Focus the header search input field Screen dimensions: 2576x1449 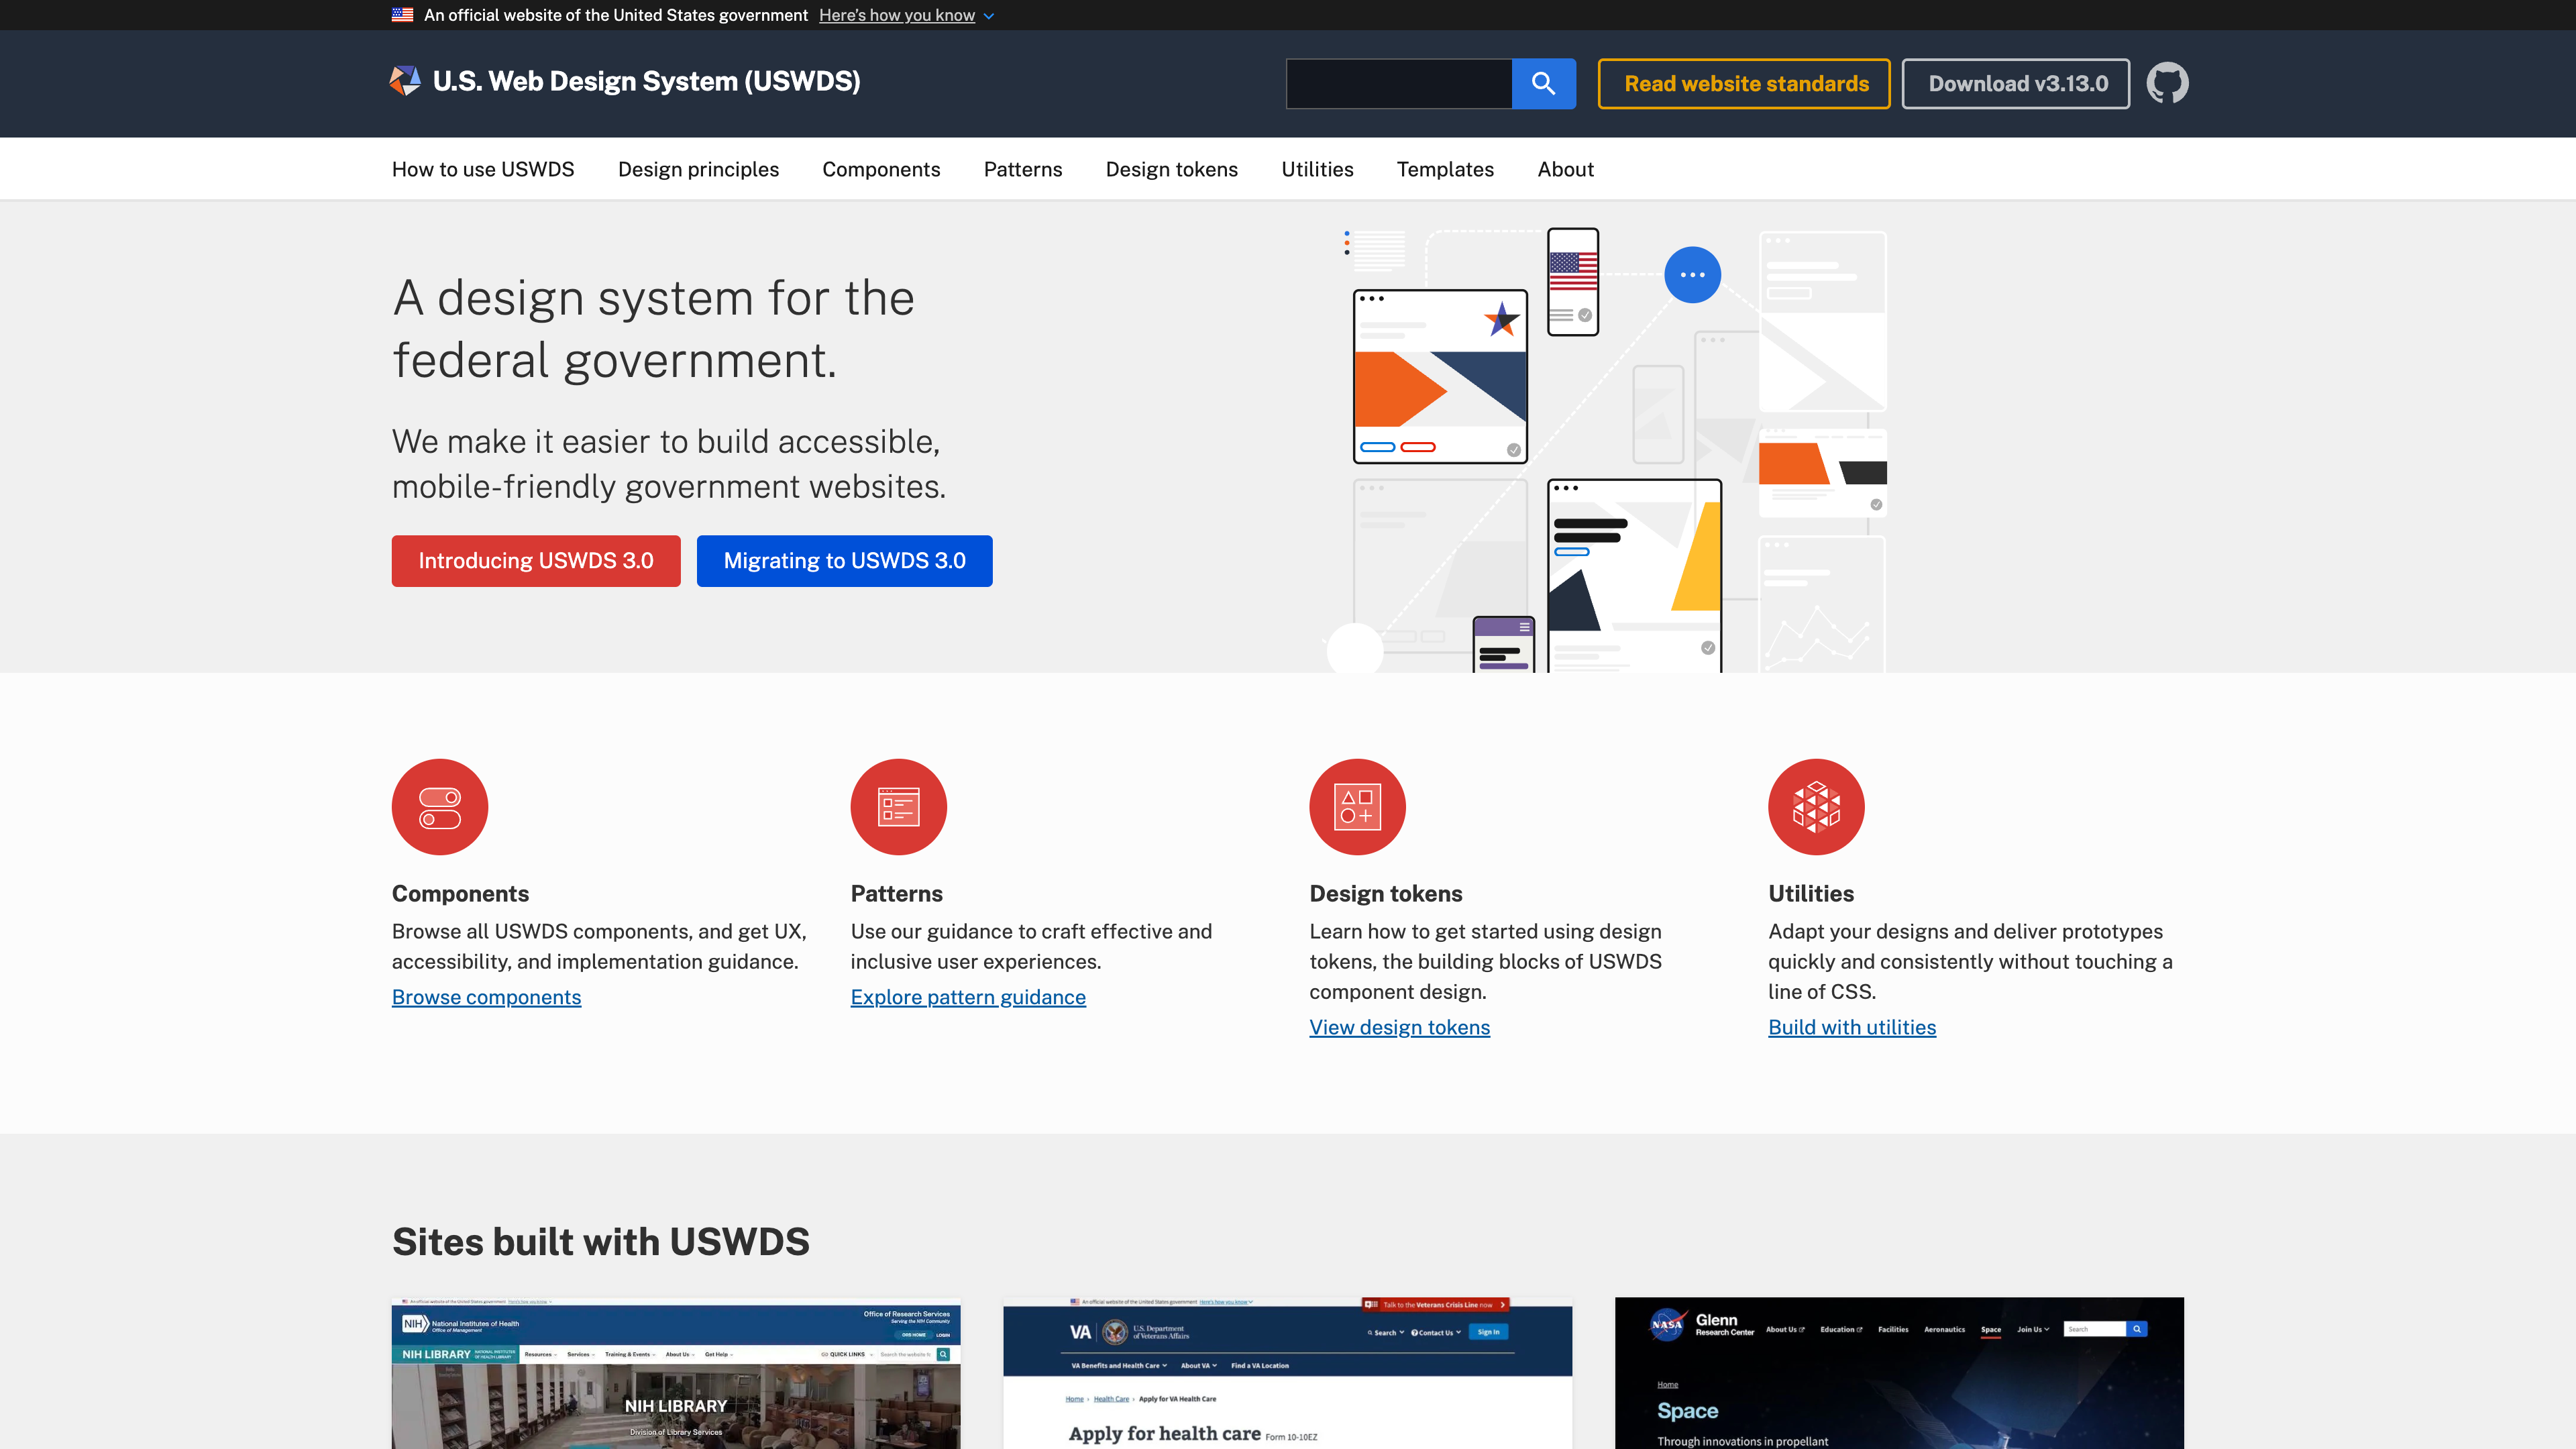(1398, 84)
